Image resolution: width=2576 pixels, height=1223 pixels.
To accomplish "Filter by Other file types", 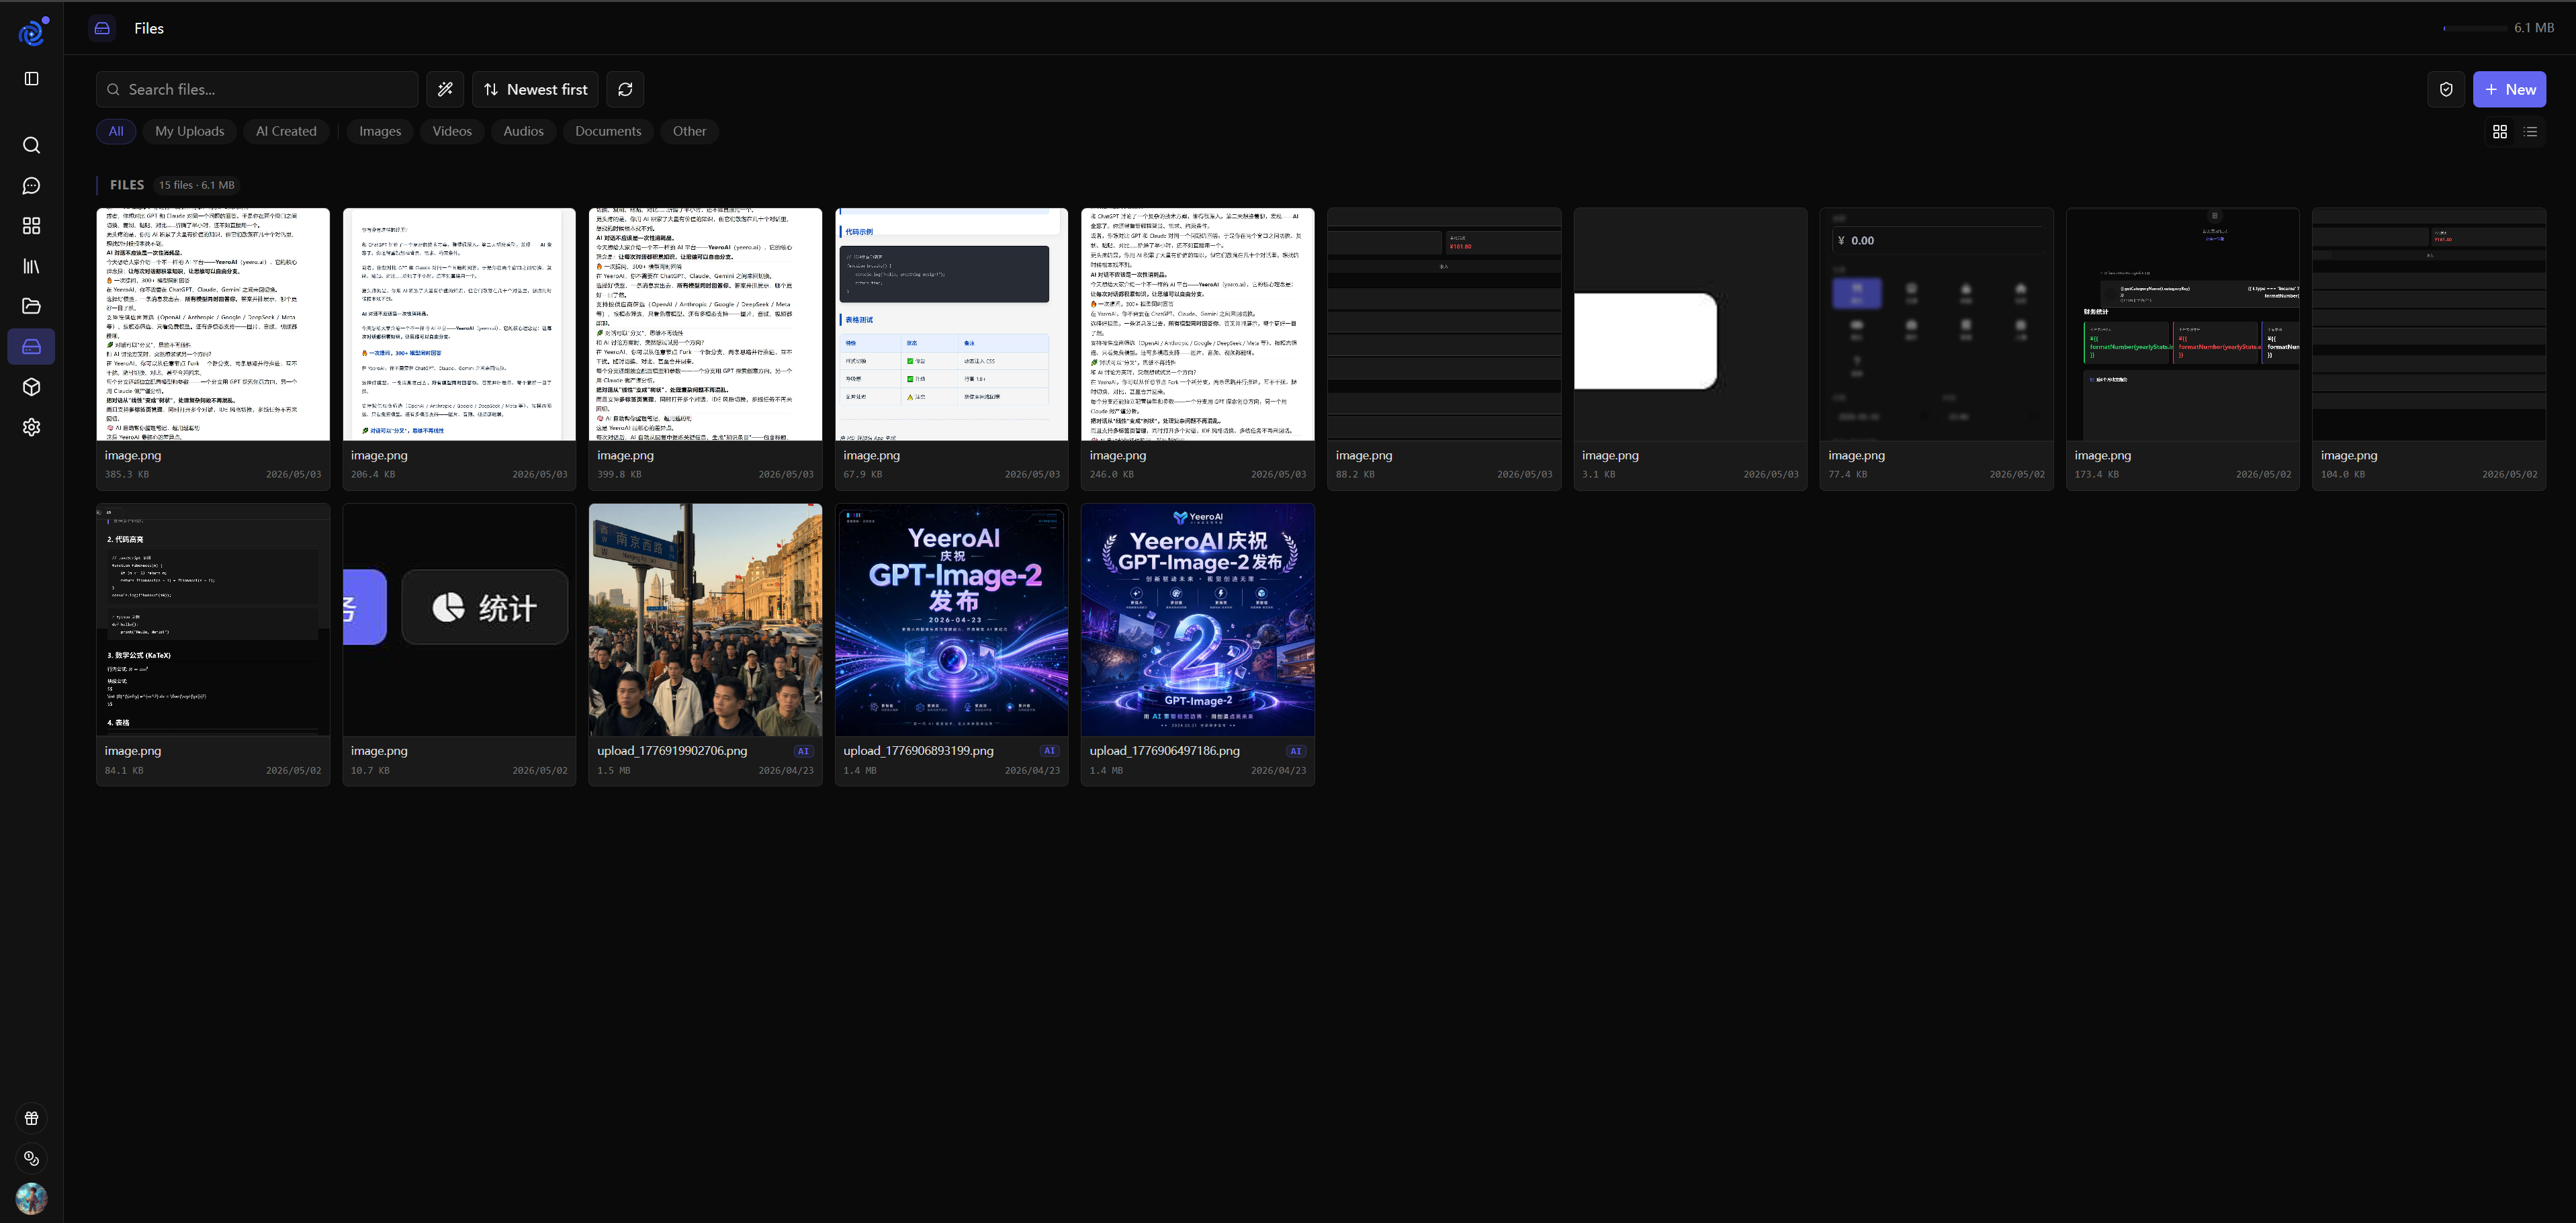I will point(689,131).
